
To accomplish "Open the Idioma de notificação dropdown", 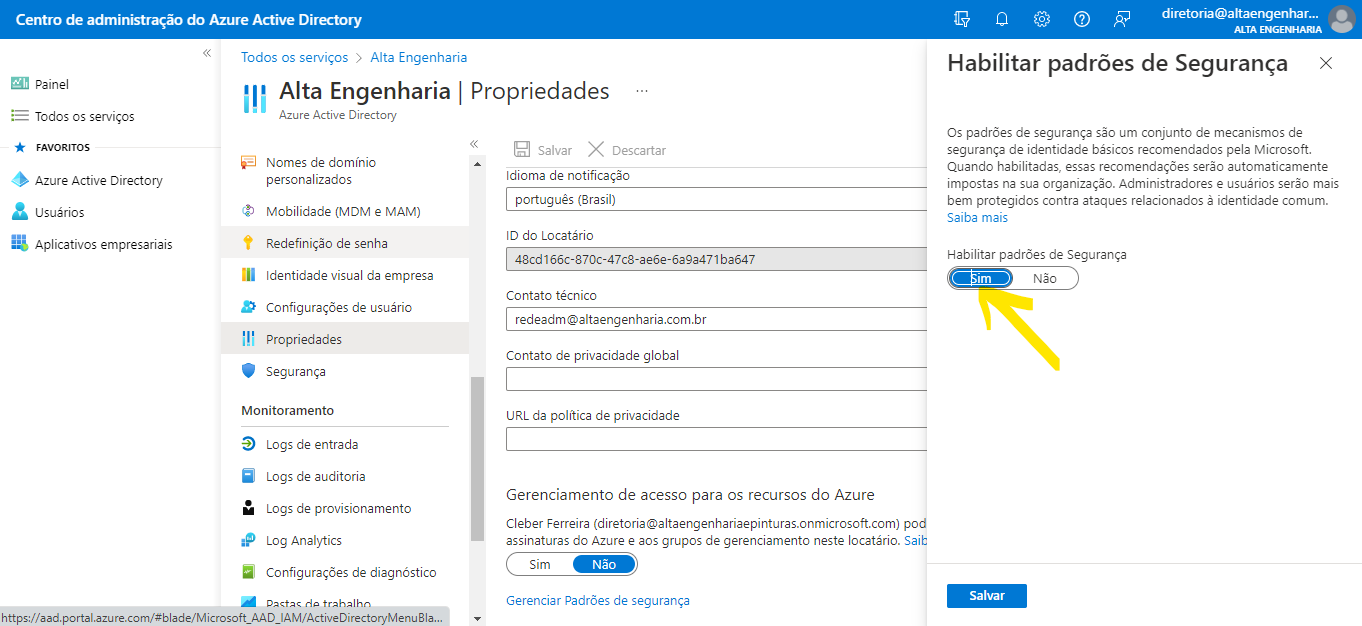I will tap(716, 199).
